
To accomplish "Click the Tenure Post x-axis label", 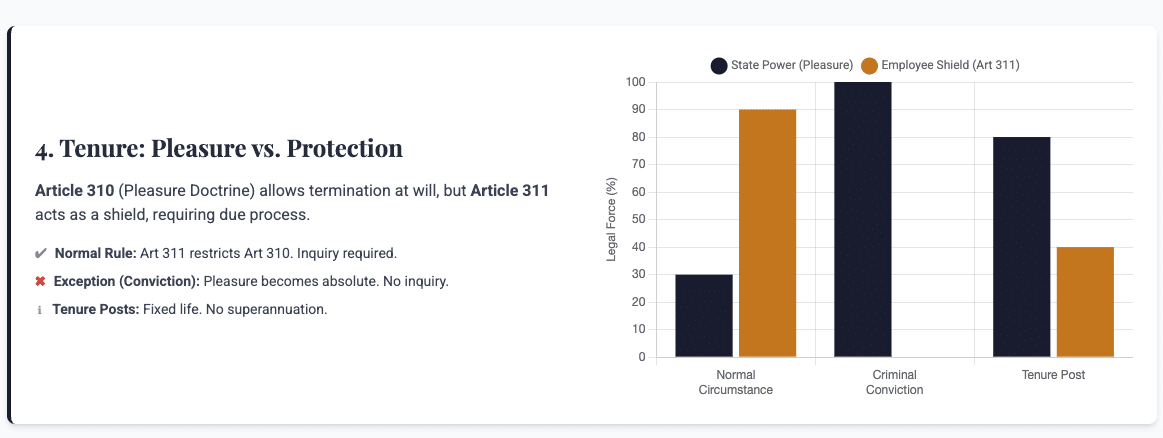I will click(1053, 375).
